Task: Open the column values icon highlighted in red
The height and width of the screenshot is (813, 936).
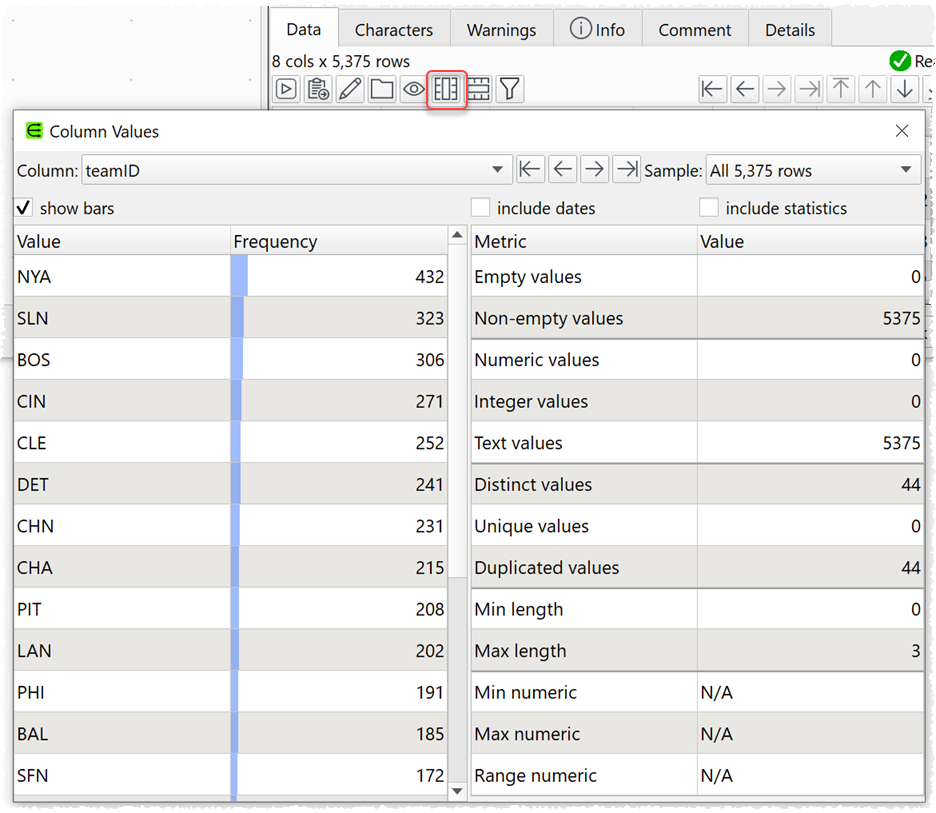Action: pos(446,90)
